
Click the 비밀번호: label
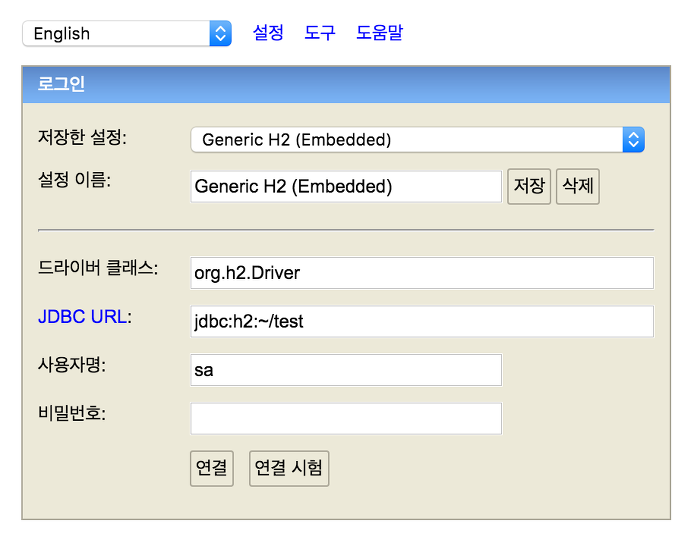pos(72,413)
